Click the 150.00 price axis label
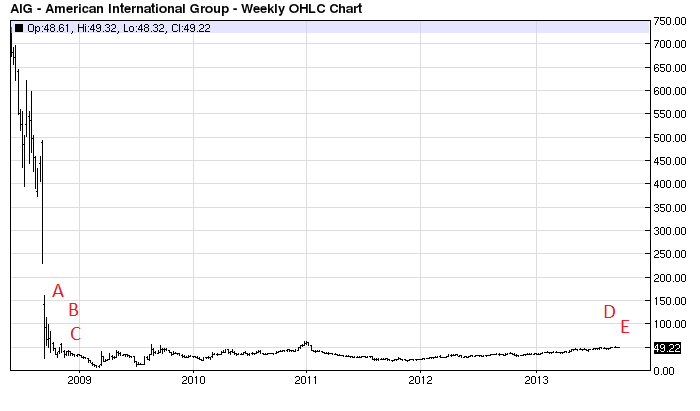This screenshot has height=411, width=700. tap(670, 301)
